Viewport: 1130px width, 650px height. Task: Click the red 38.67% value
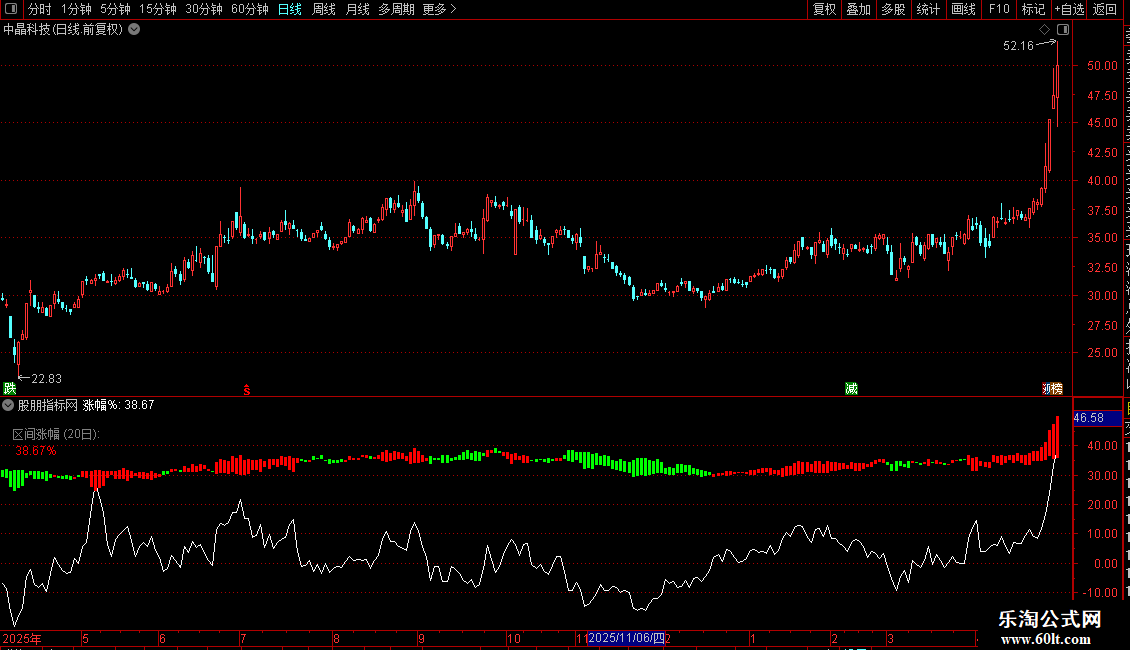[x=35, y=451]
